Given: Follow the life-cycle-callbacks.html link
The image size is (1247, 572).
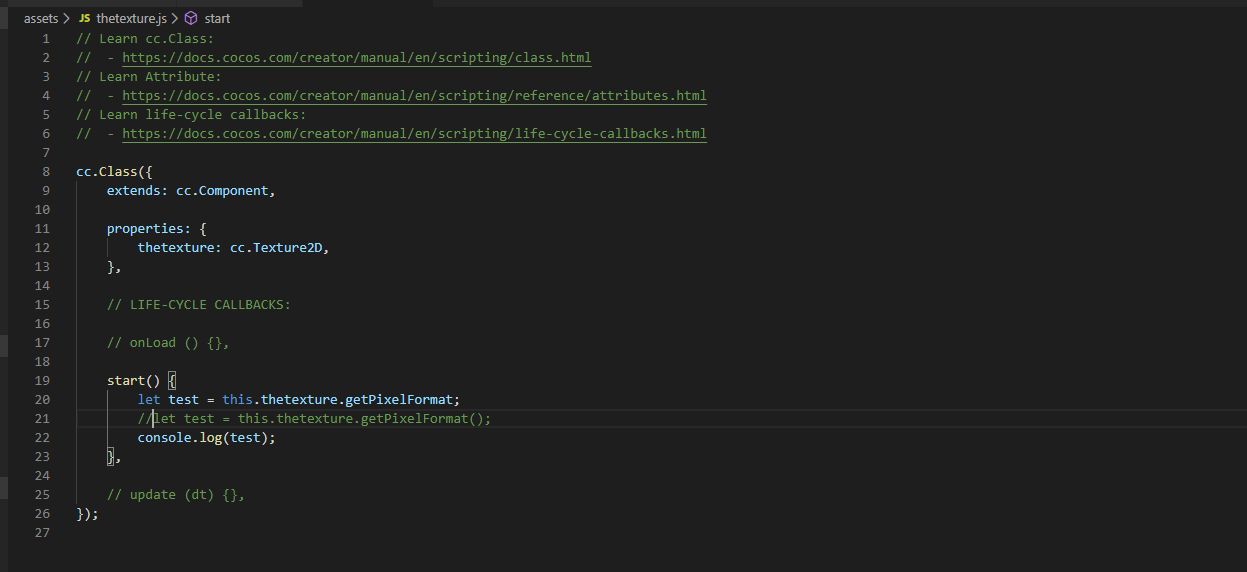Looking at the screenshot, I should click(414, 134).
